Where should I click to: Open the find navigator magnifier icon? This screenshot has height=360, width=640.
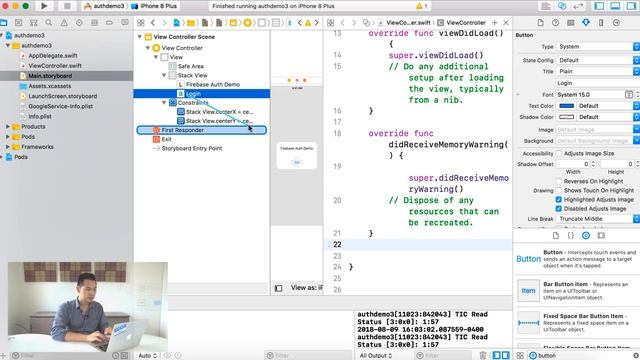pyautogui.click(x=49, y=22)
